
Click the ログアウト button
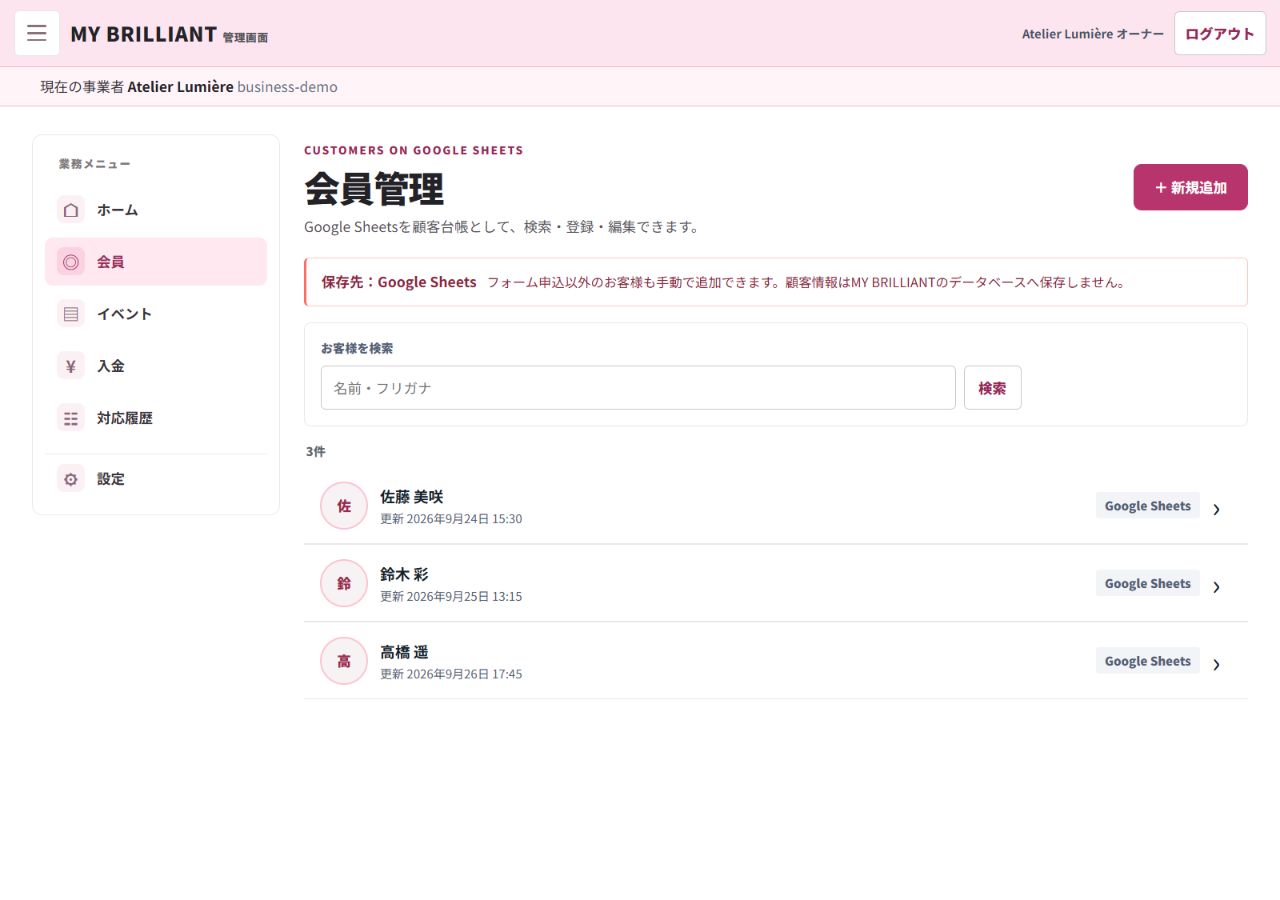[x=1220, y=33]
